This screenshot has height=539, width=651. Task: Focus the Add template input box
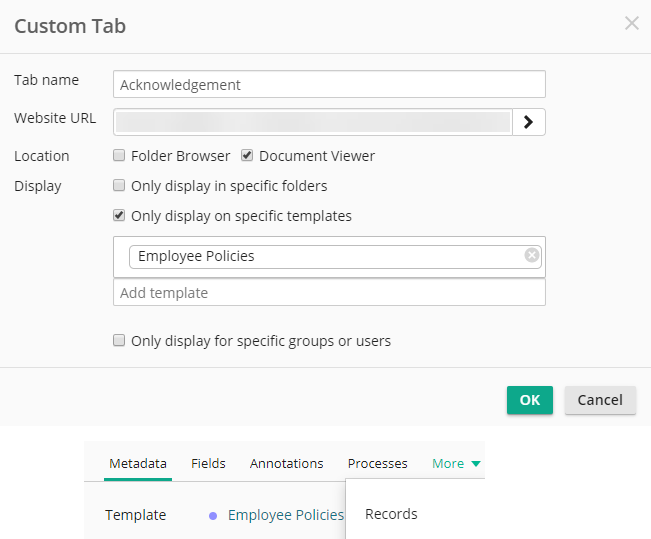coord(329,293)
